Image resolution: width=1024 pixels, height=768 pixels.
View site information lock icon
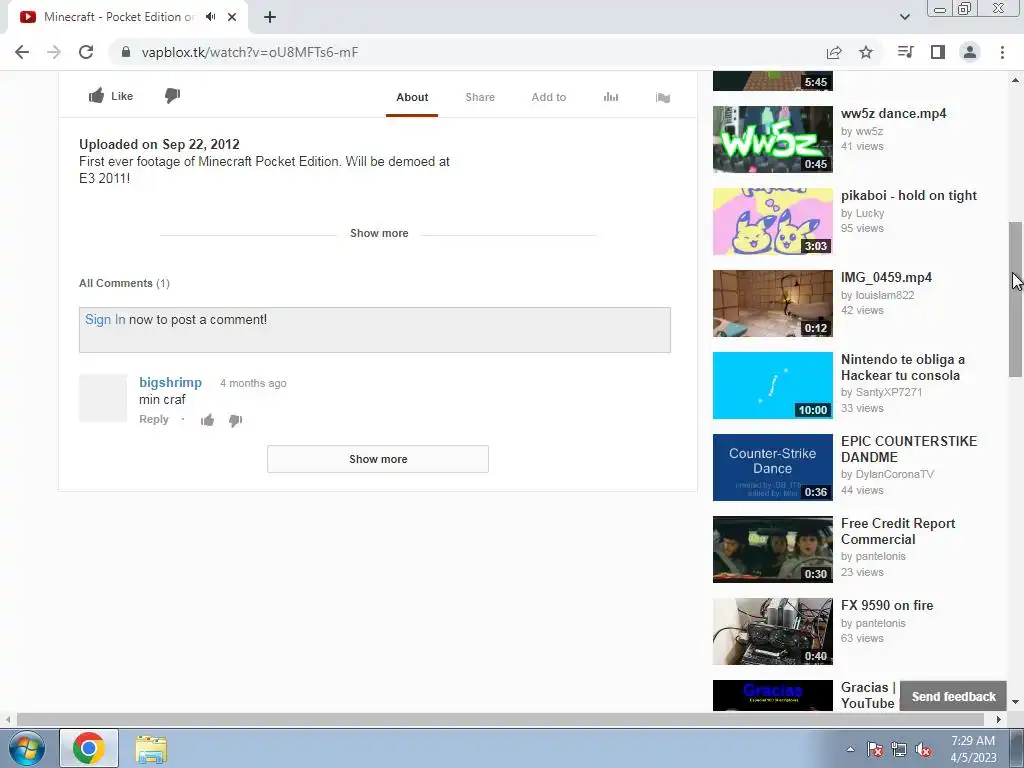pos(126,52)
